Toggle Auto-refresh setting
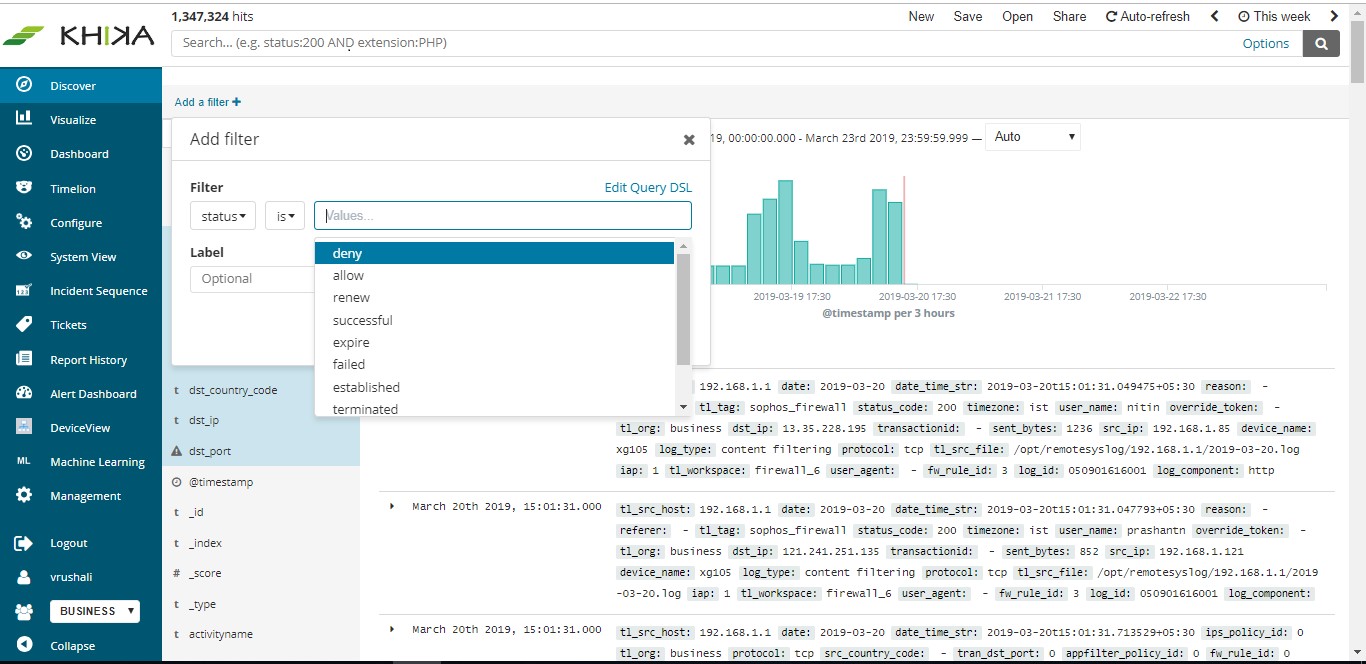 pyautogui.click(x=1148, y=16)
